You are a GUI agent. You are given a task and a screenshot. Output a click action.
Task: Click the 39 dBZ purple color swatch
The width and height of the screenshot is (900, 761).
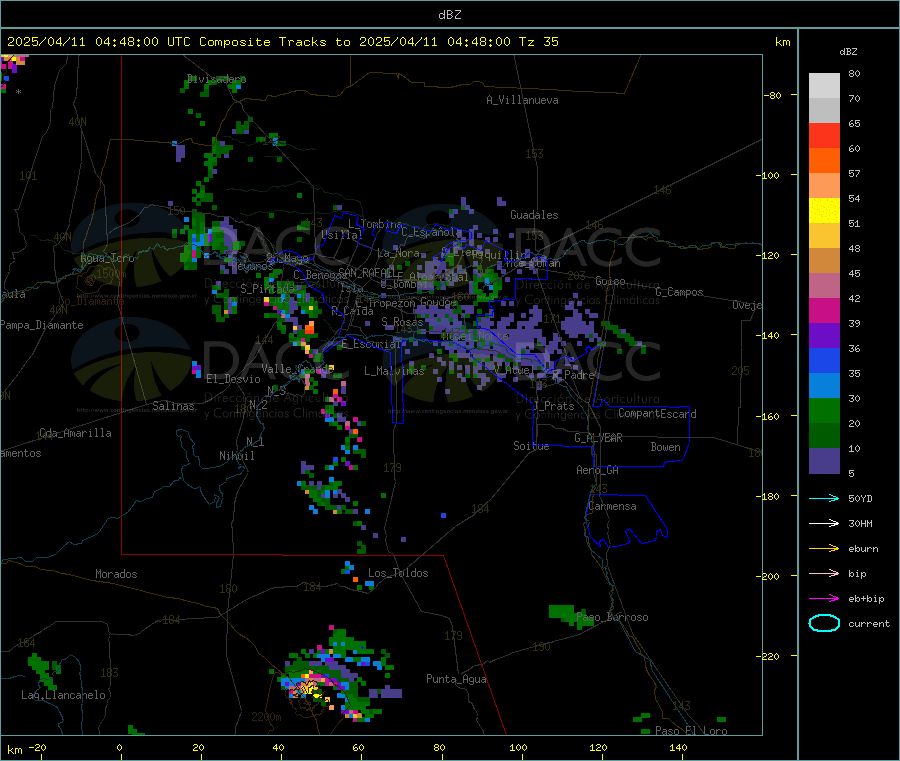click(824, 336)
